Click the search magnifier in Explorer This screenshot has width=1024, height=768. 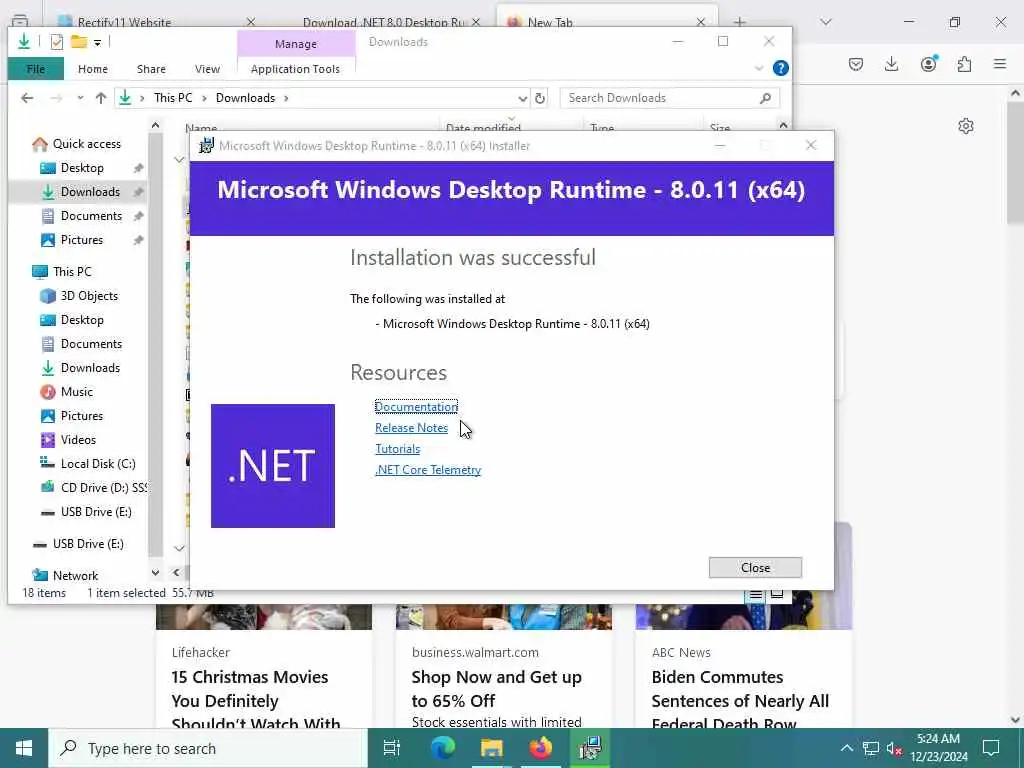tap(765, 98)
